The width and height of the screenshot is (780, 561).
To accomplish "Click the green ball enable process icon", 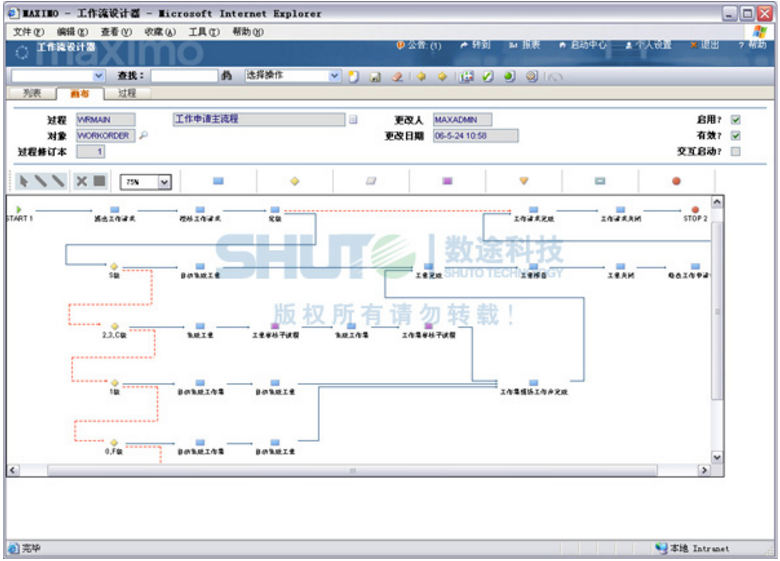I will point(509,76).
